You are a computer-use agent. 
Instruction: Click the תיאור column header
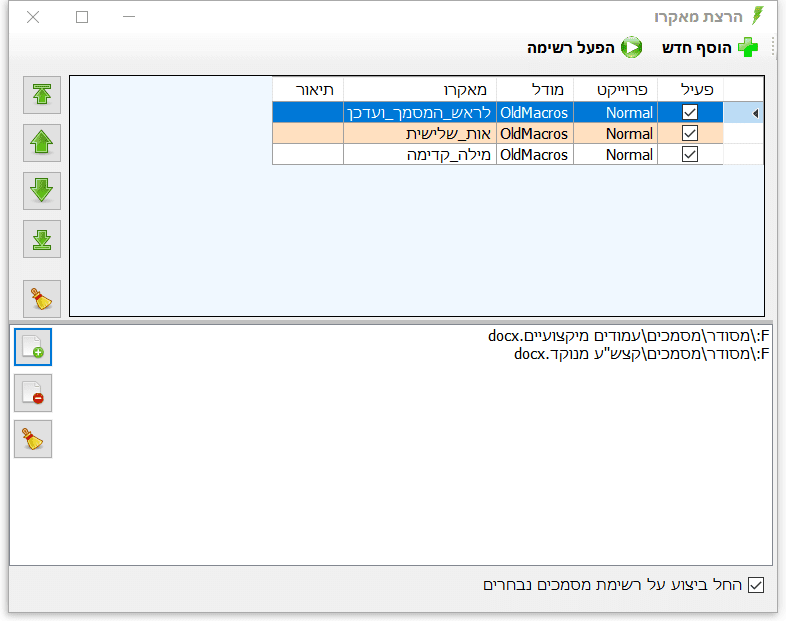[x=308, y=90]
